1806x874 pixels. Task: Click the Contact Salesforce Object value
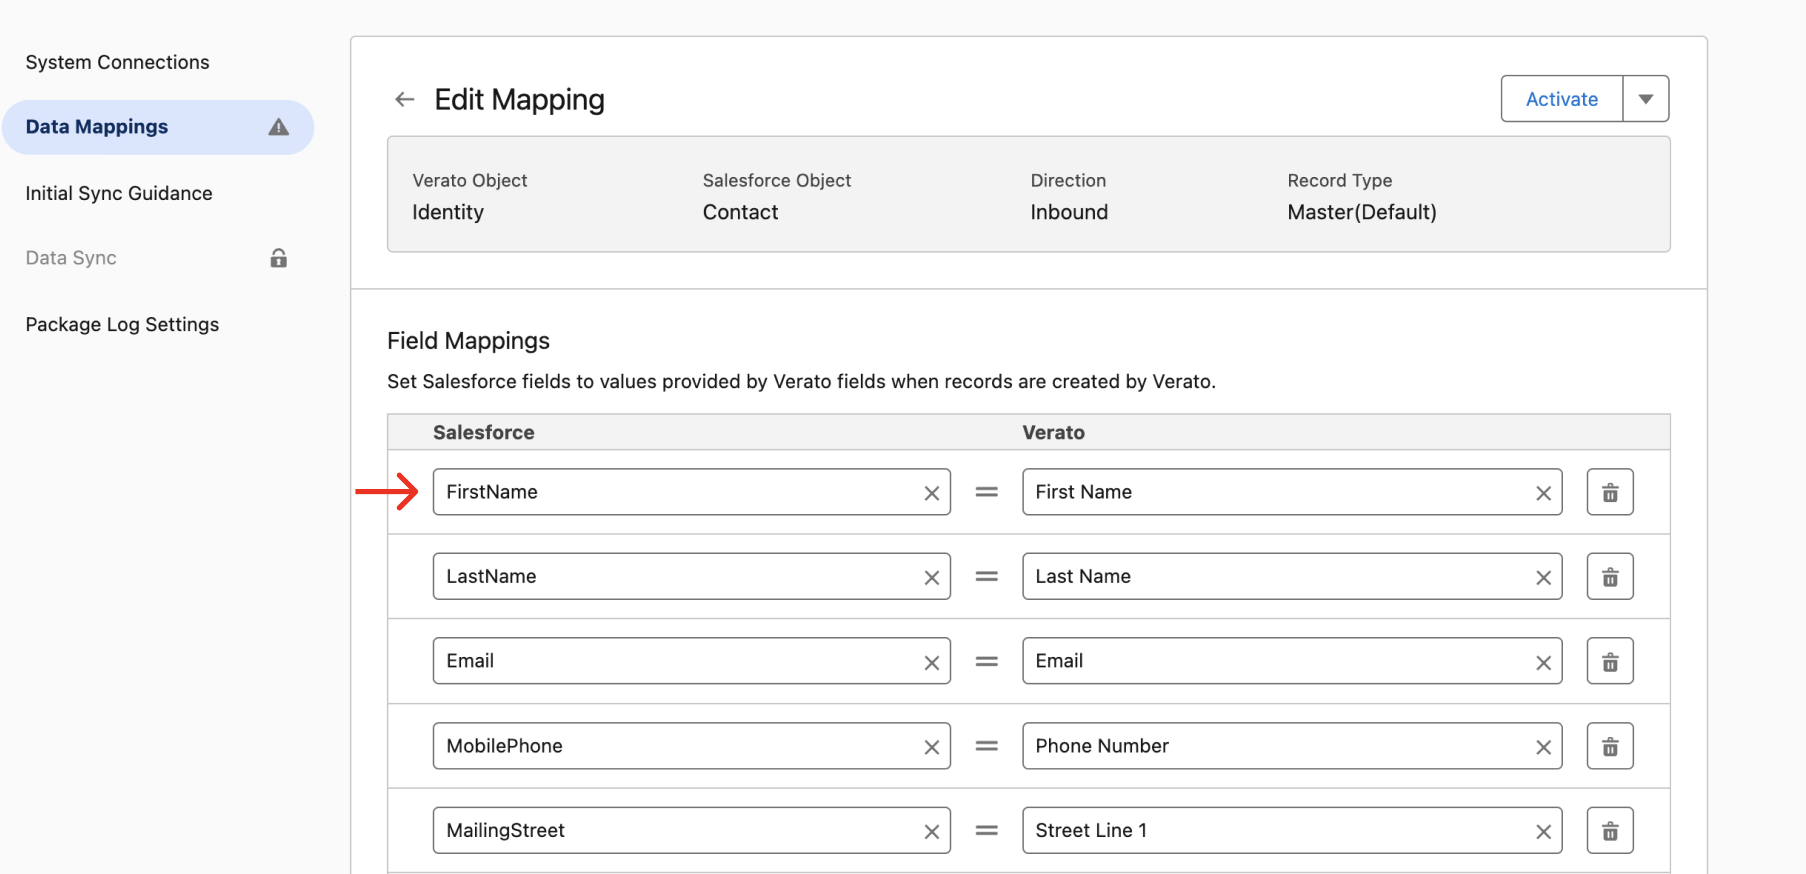coord(740,212)
